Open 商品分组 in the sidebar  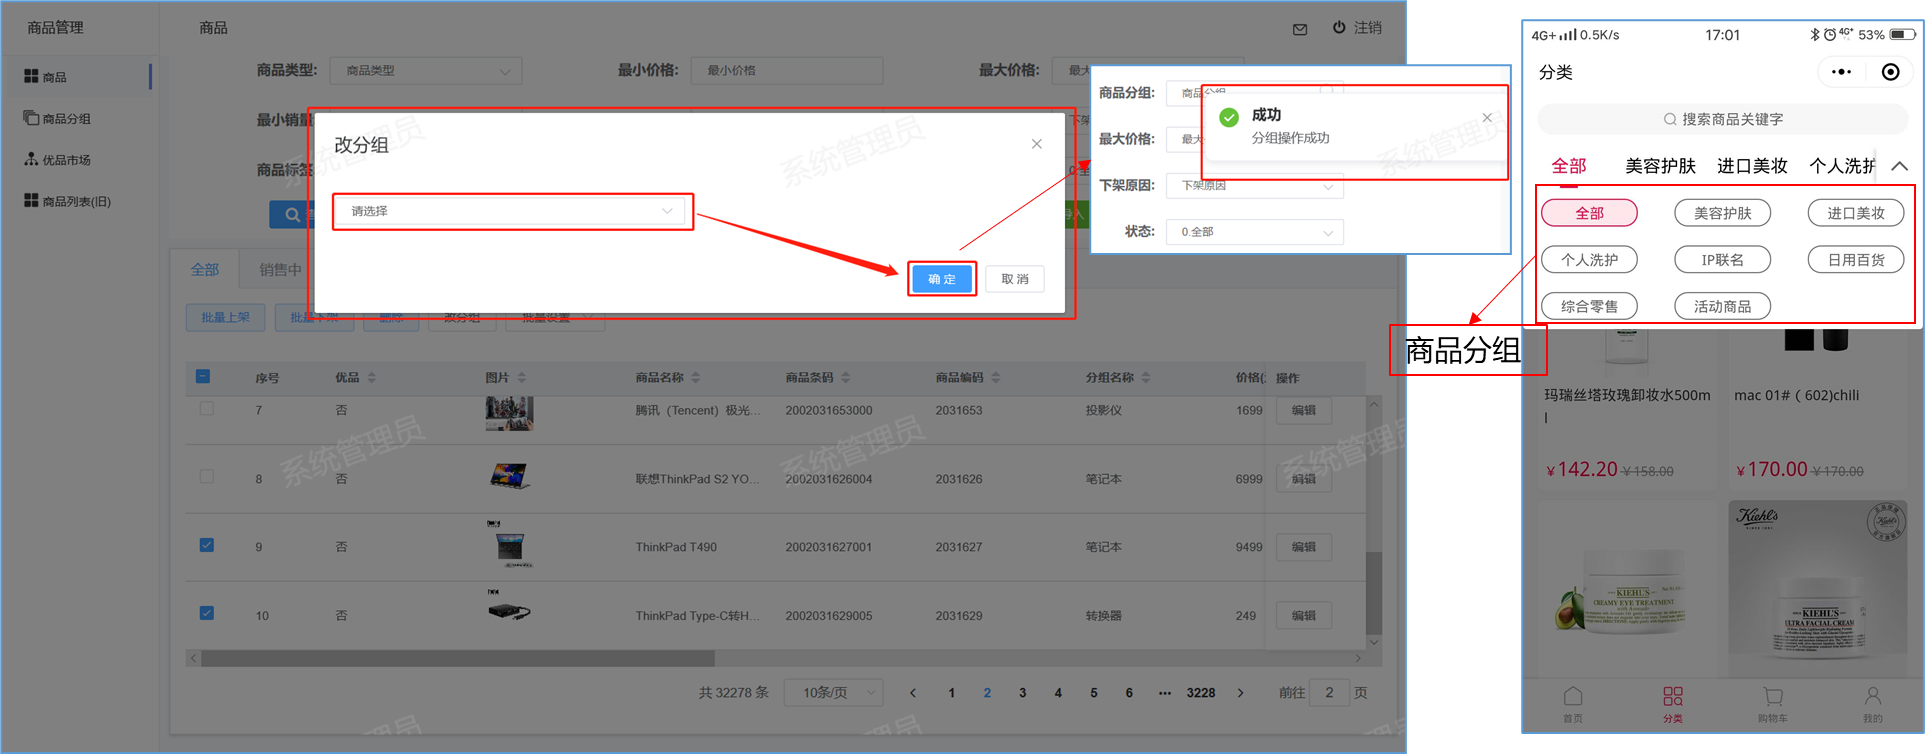(x=66, y=118)
